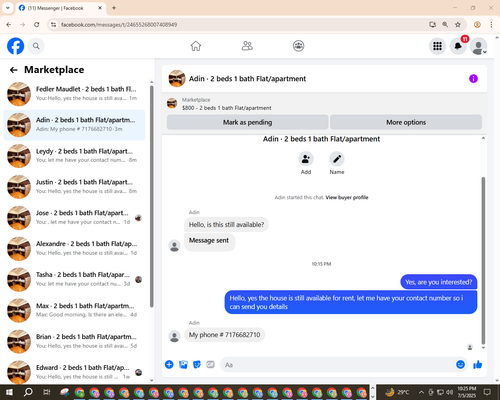This screenshot has width=500, height=400.
Task: Open the Facebook menu grid icon
Action: tap(437, 46)
